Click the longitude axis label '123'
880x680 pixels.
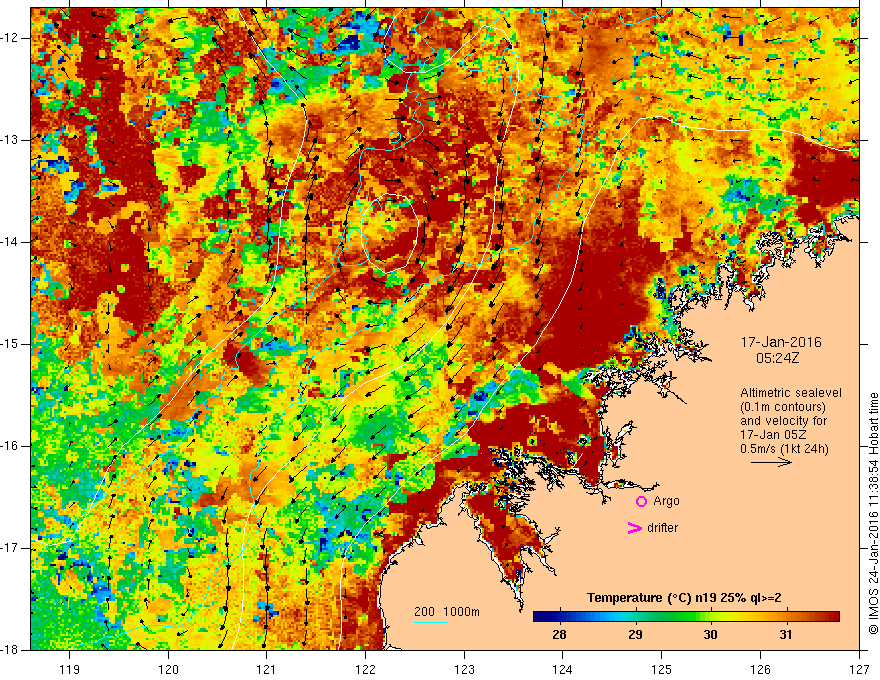pos(464,669)
